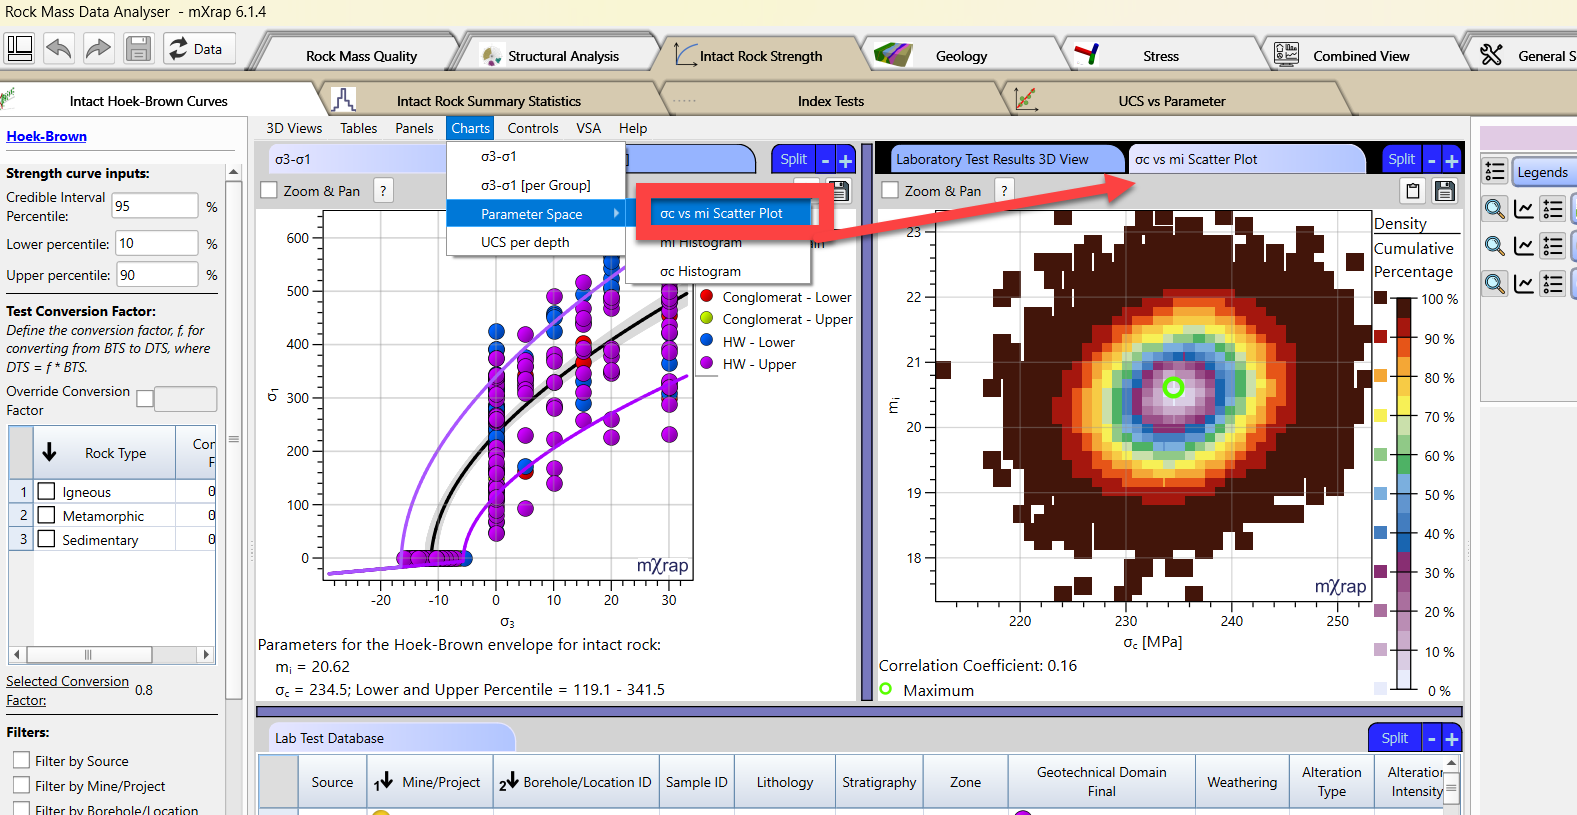This screenshot has width=1577, height=815.
Task: Click the red Conglomerat - Lower legend swatch
Action: [x=707, y=296]
